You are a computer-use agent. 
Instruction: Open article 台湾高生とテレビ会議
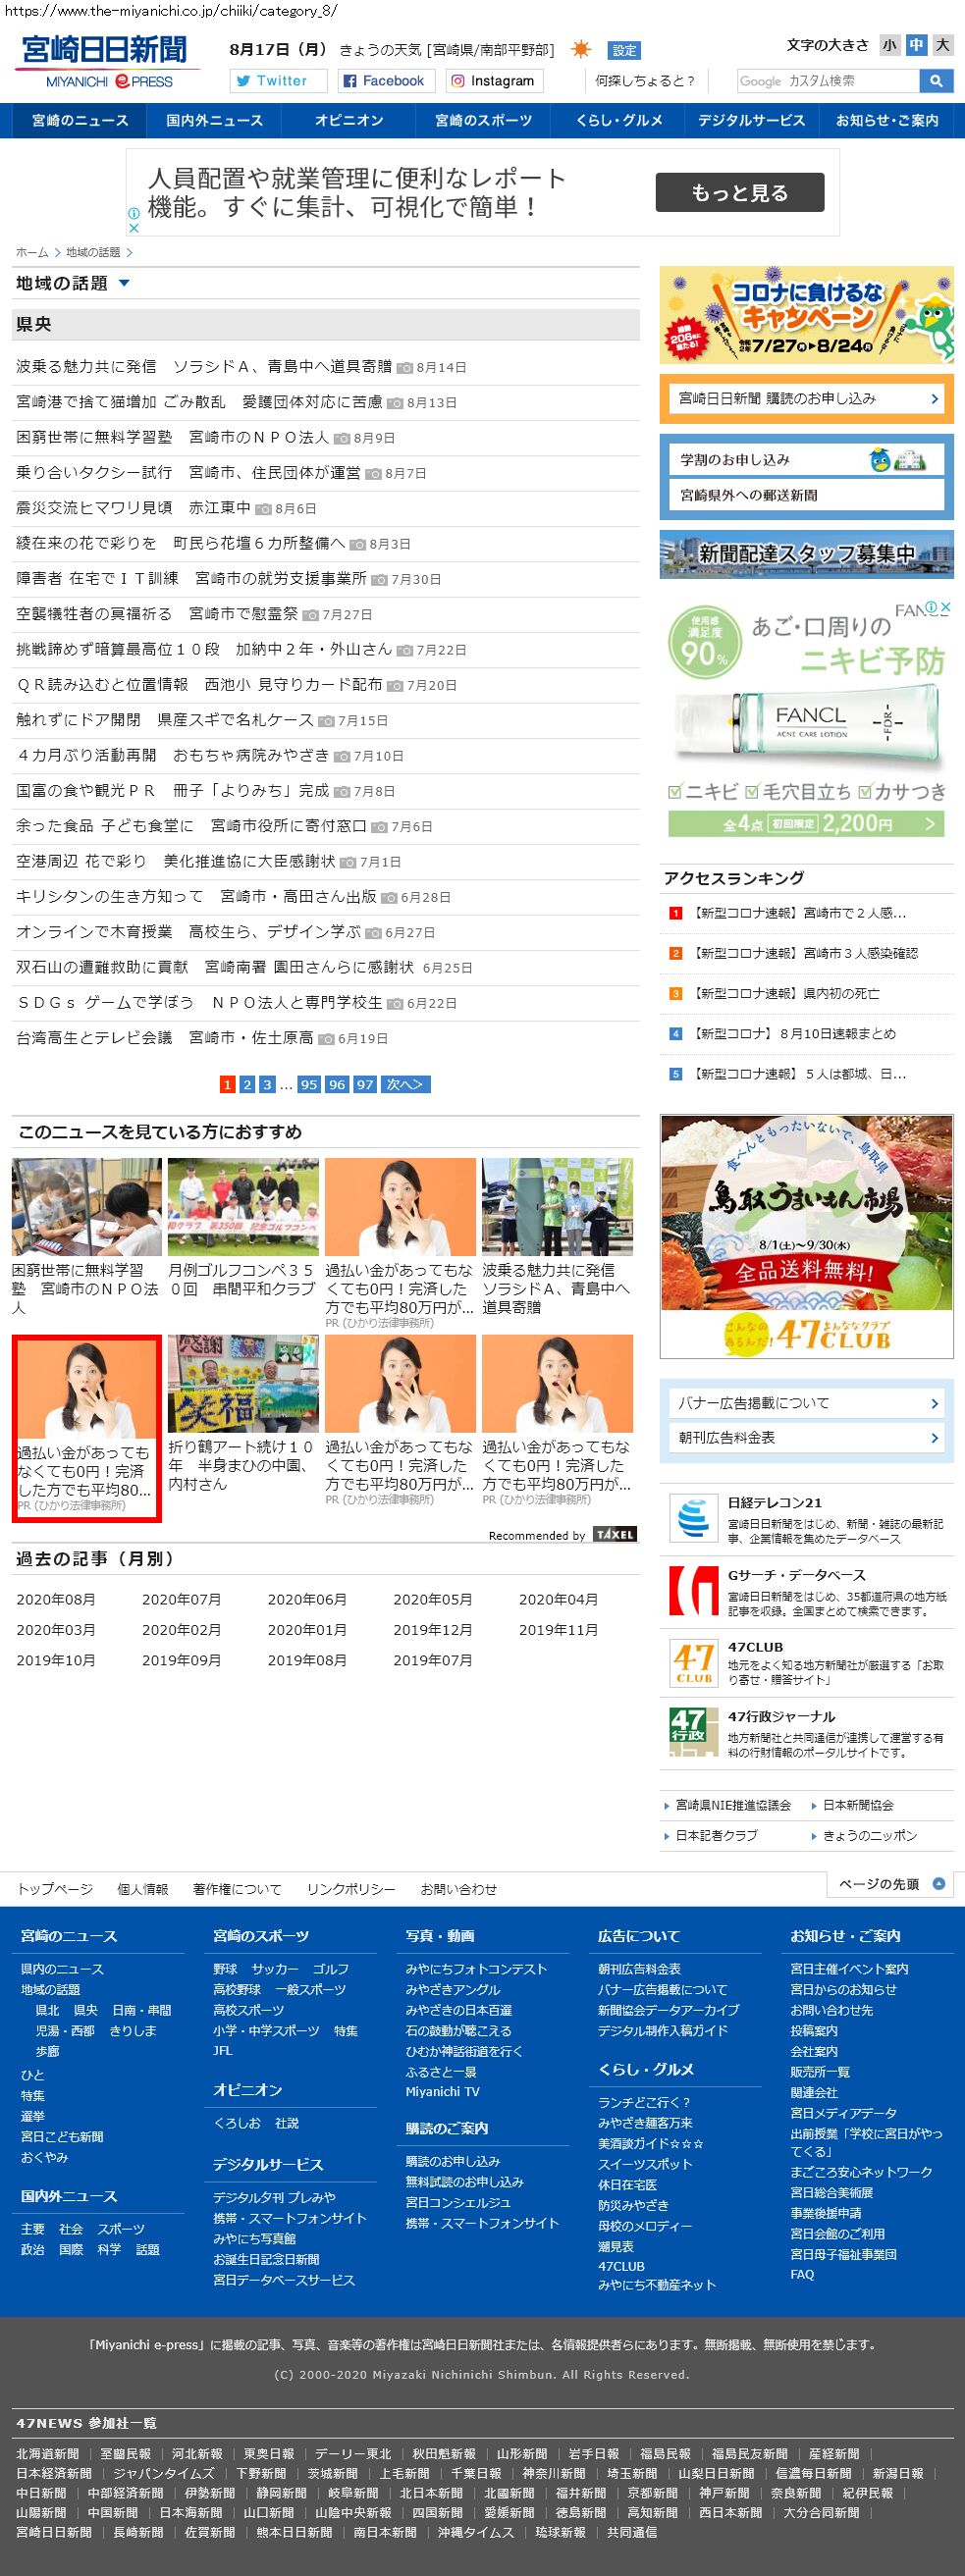coord(164,1038)
